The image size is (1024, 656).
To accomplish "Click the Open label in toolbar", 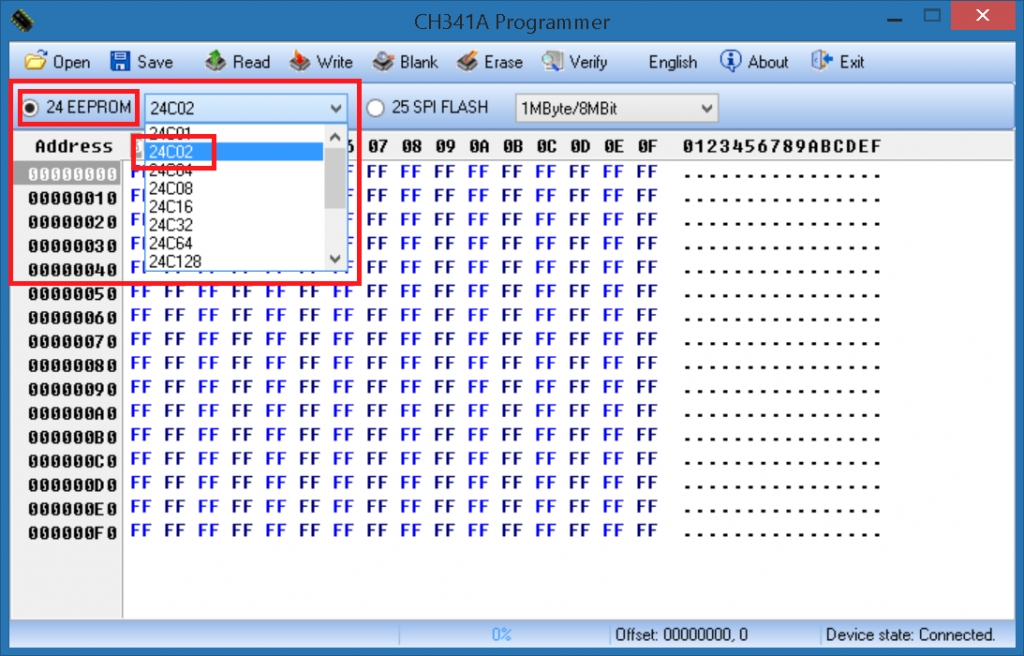I will pos(71,62).
